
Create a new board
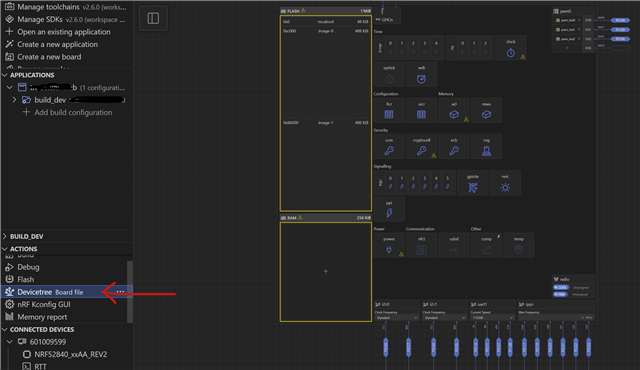pyautogui.click(x=43, y=57)
